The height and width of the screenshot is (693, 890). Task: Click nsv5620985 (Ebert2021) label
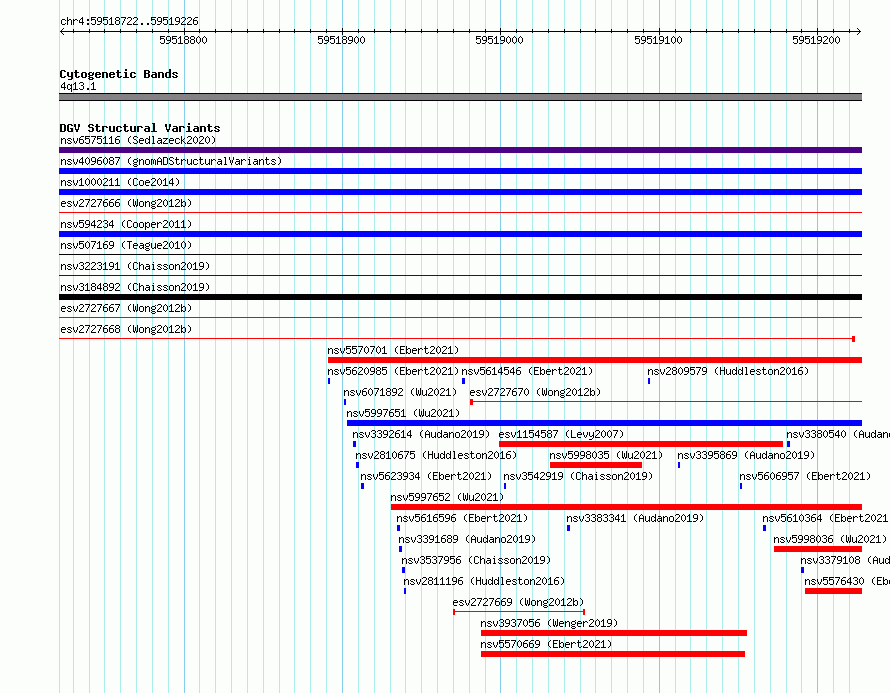(393, 371)
